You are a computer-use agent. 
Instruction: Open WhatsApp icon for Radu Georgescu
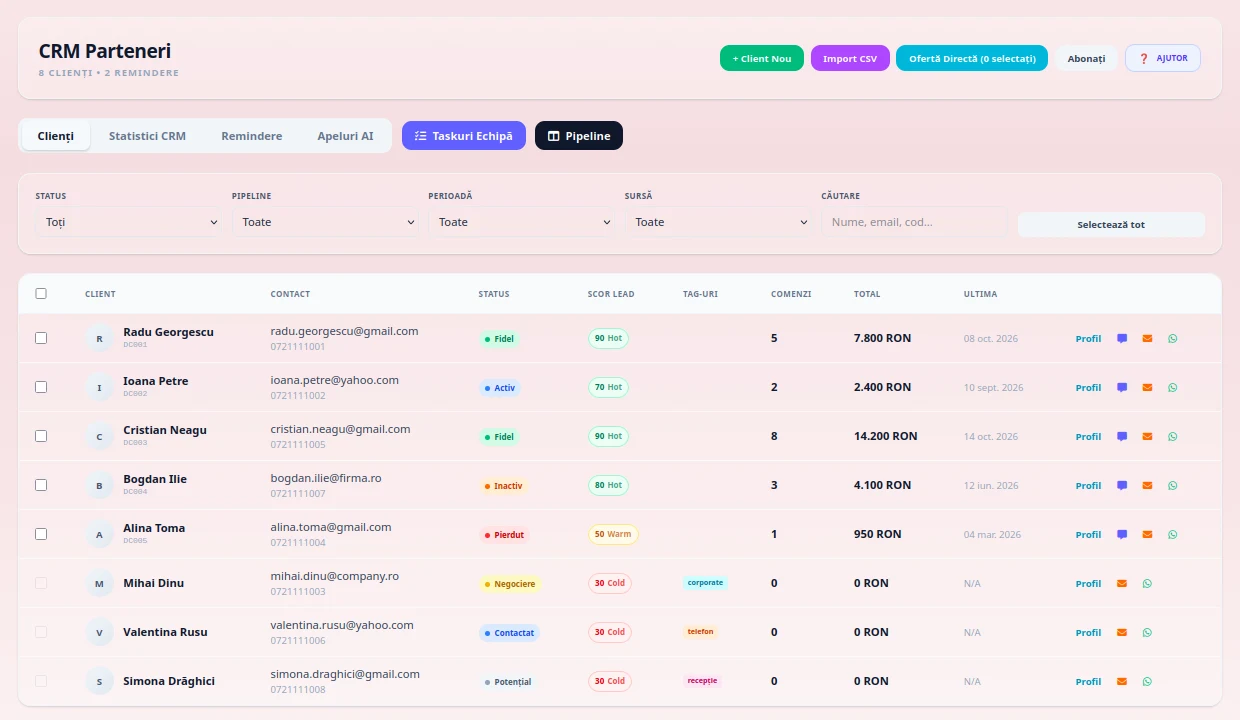tap(1172, 338)
